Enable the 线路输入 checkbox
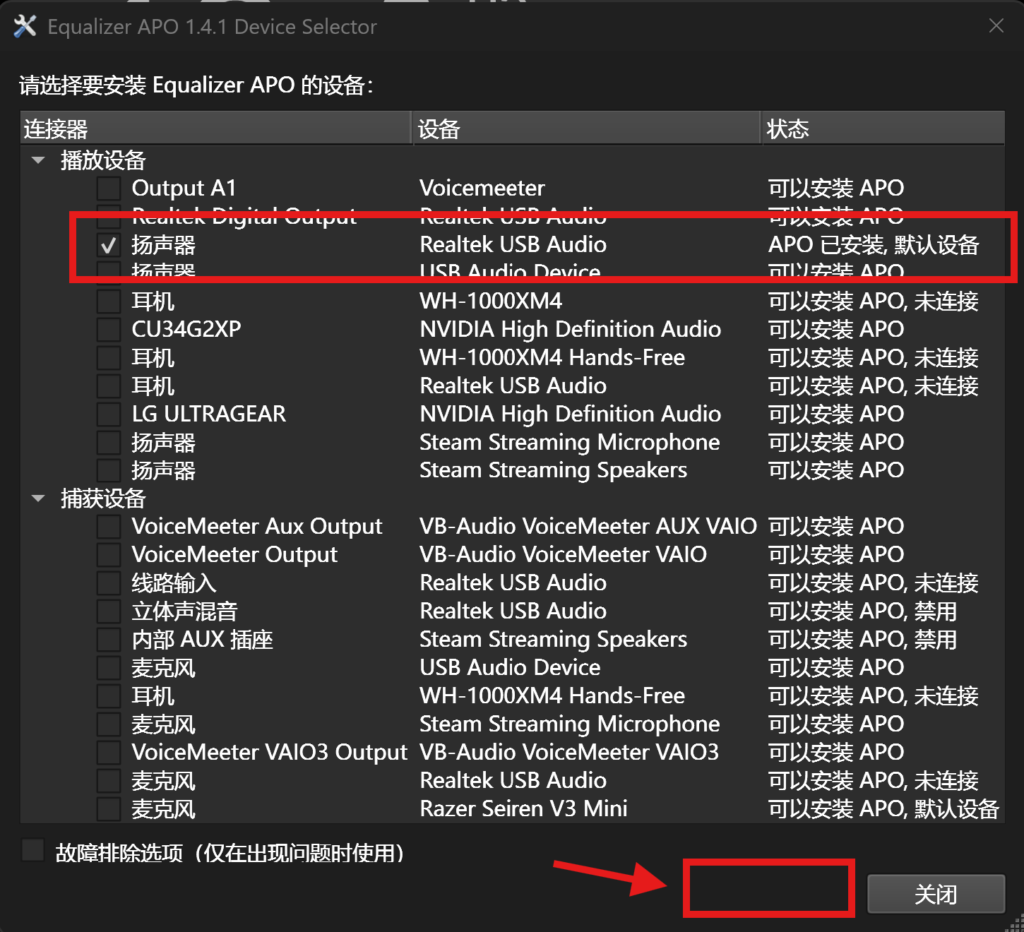This screenshot has width=1024, height=932. tap(108, 583)
